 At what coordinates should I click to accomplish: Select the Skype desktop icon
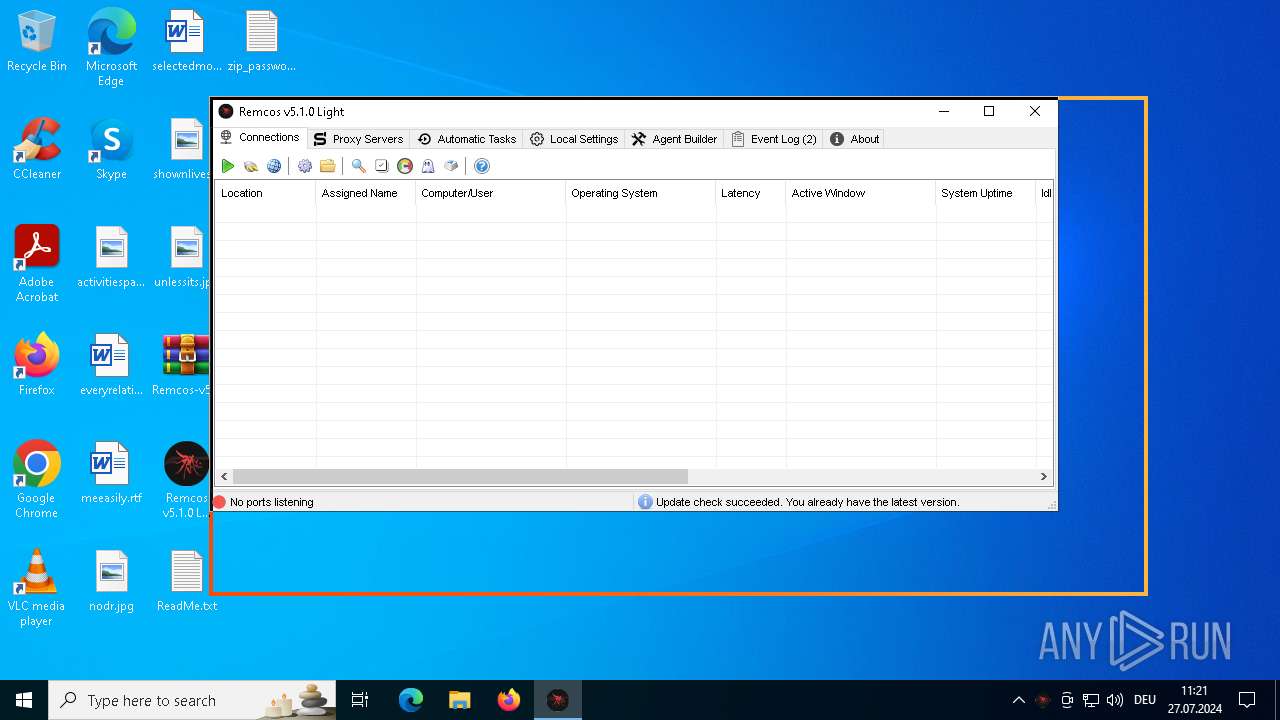click(111, 149)
